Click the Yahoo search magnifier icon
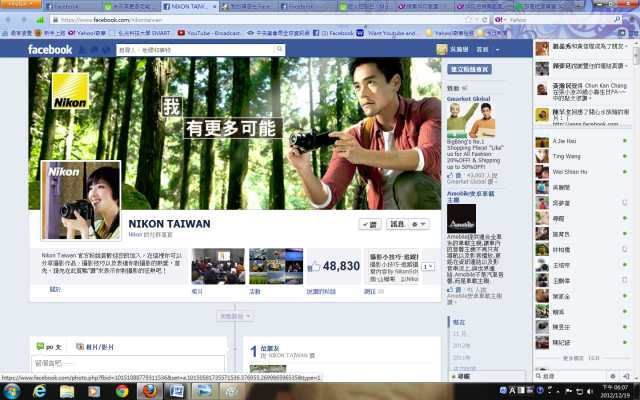The width and height of the screenshot is (640, 400). tap(617, 19)
